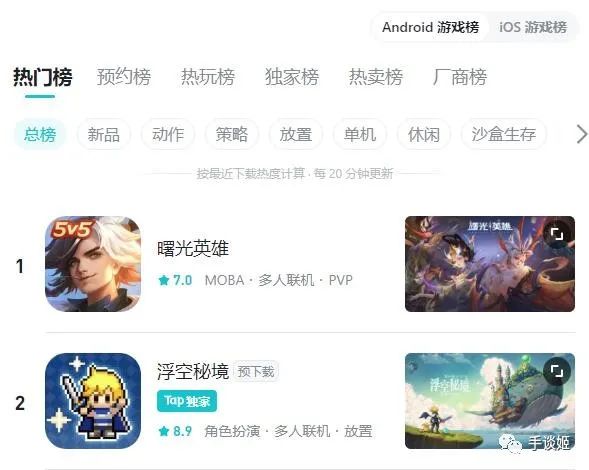Open the 热卖榜 tab

tap(376, 77)
